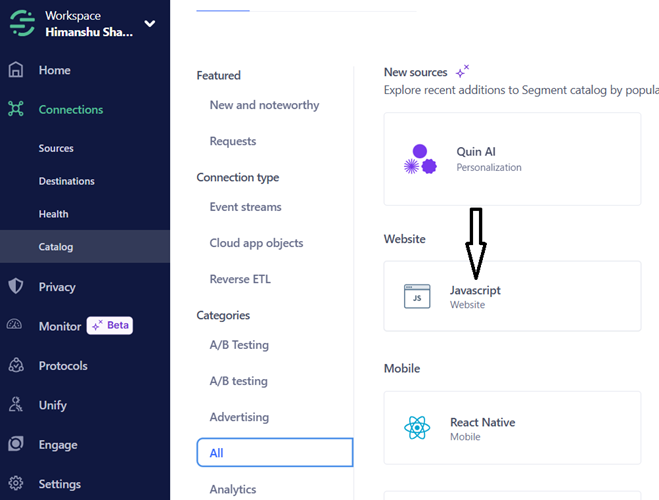The height and width of the screenshot is (500, 659).
Task: Open the Quin AI source card
Action: coord(512,159)
